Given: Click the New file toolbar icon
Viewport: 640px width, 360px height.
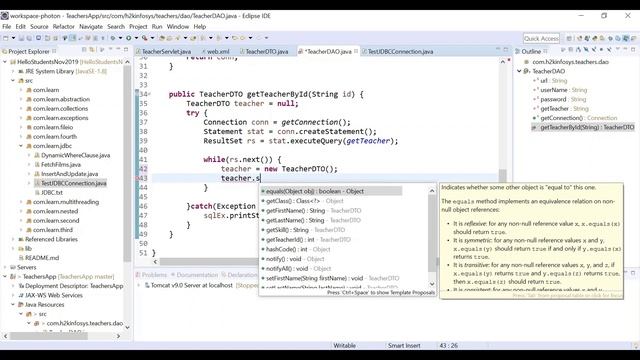Looking at the screenshot, I should coord(5,38).
